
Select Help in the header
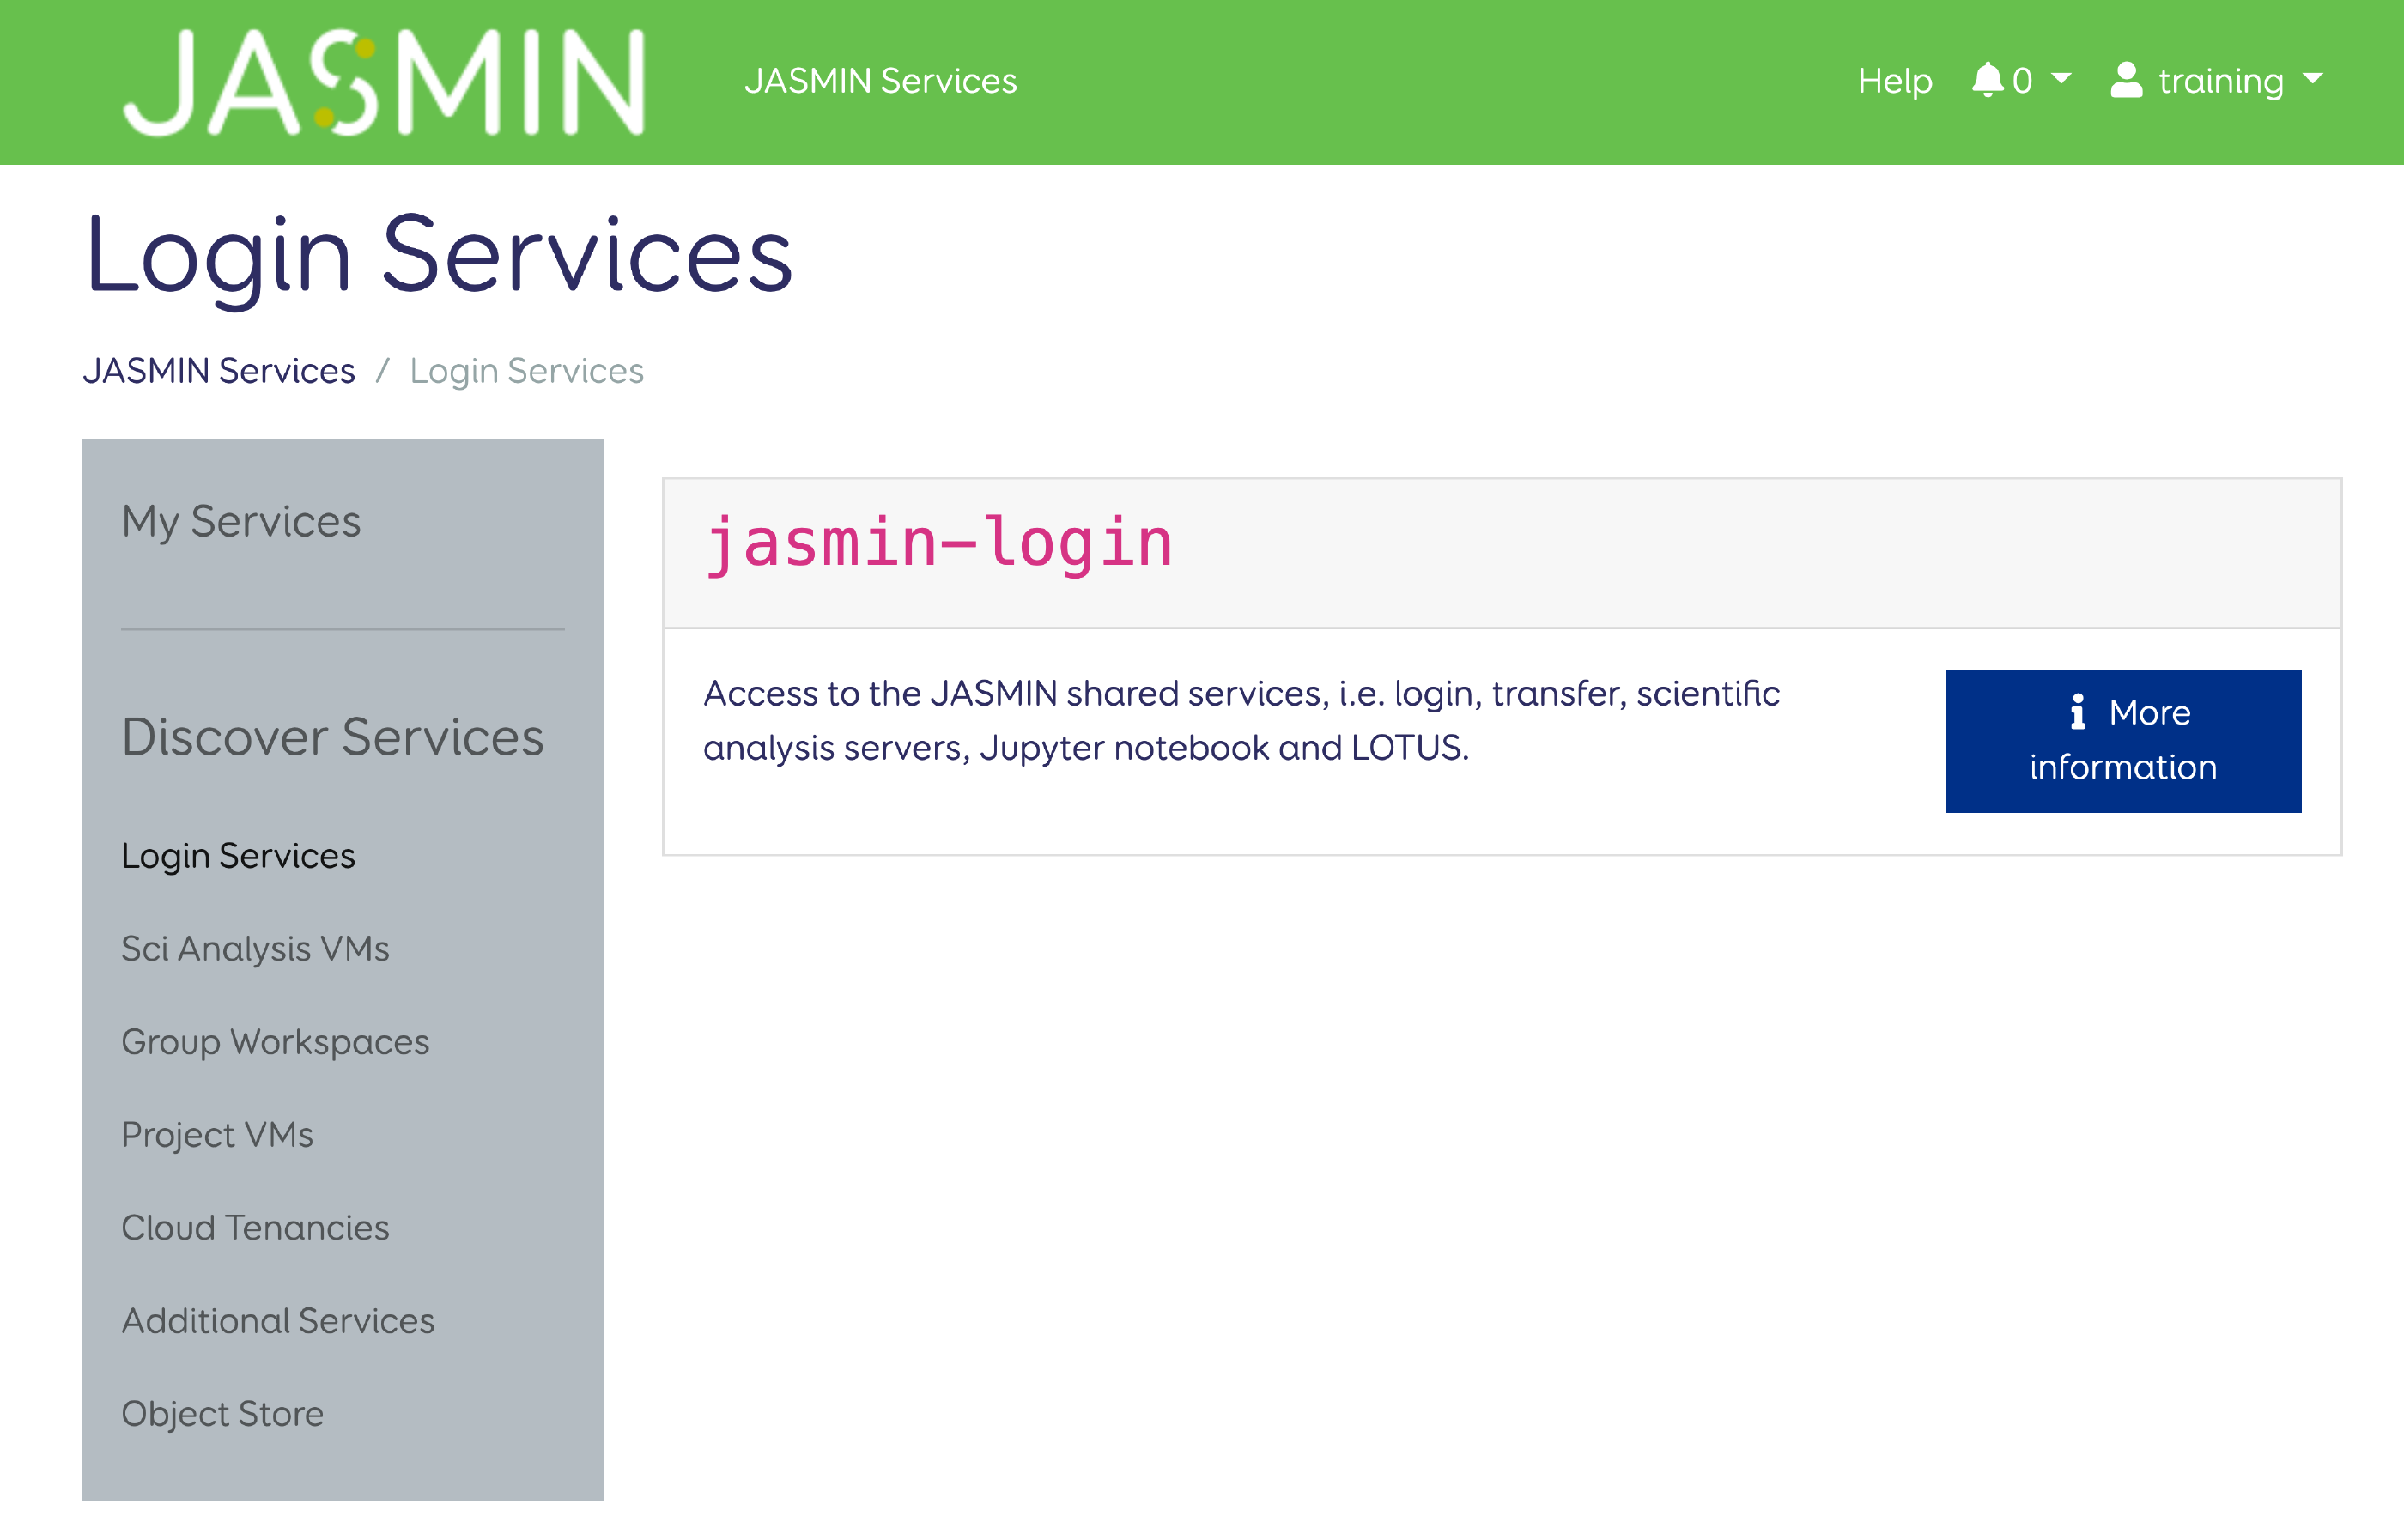point(1894,80)
